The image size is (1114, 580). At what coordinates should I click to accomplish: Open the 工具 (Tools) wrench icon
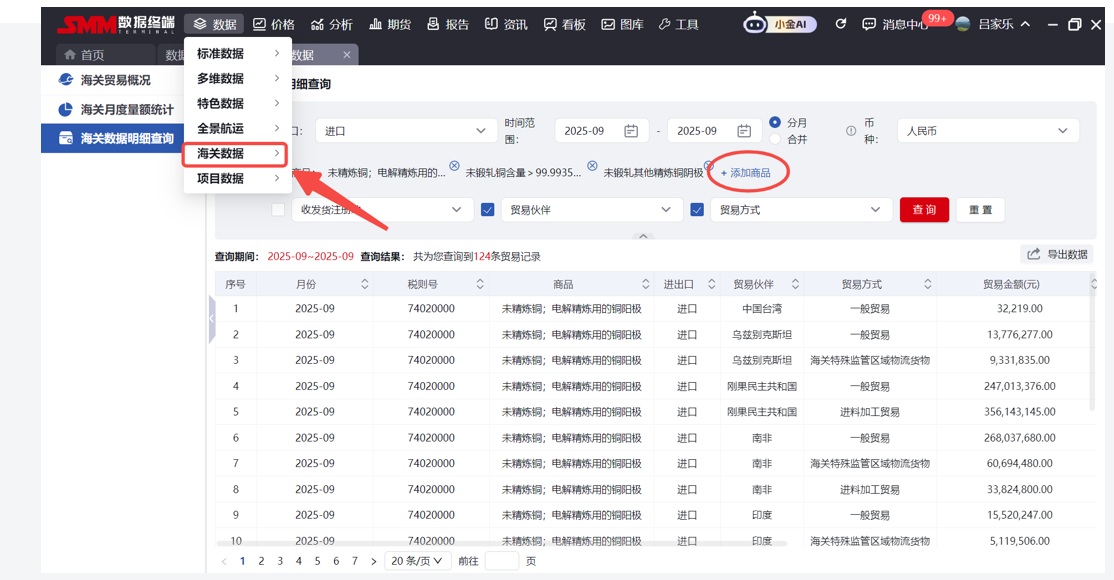pyautogui.click(x=665, y=24)
